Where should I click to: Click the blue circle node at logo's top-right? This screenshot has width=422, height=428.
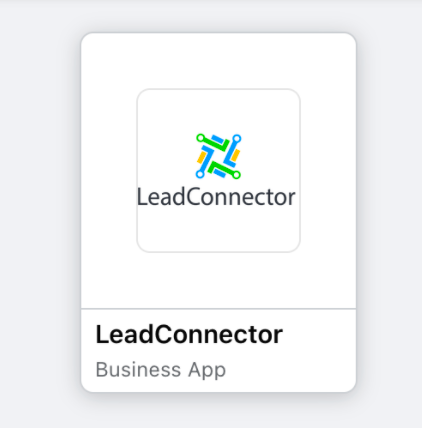click(x=237, y=138)
